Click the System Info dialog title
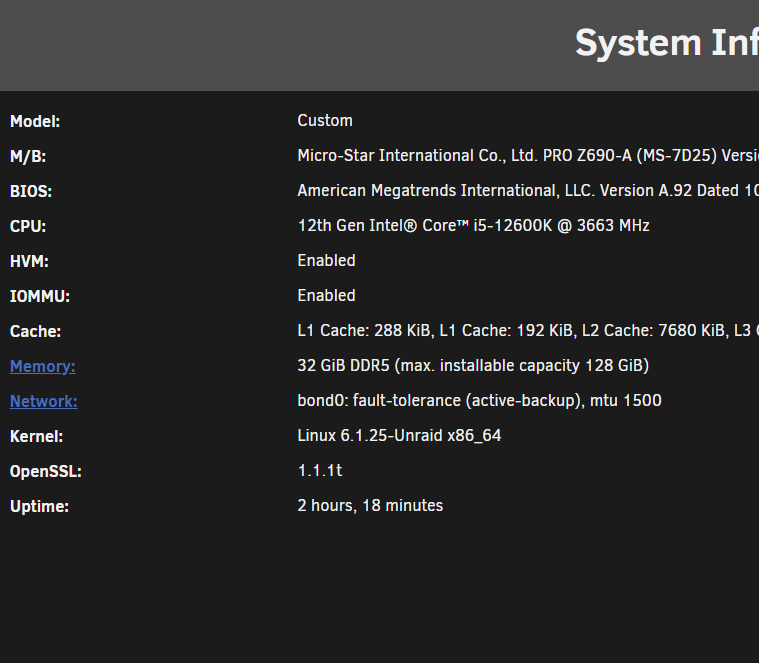759x663 pixels. 667,43
